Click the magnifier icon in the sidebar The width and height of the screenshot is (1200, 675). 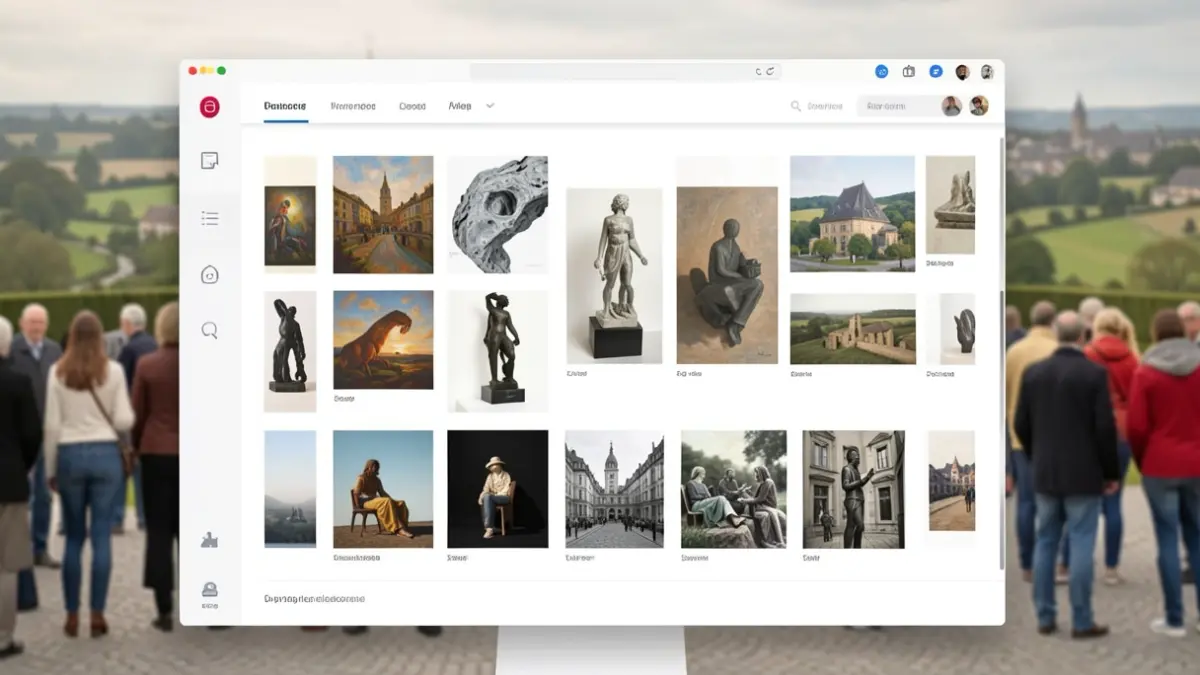point(209,330)
